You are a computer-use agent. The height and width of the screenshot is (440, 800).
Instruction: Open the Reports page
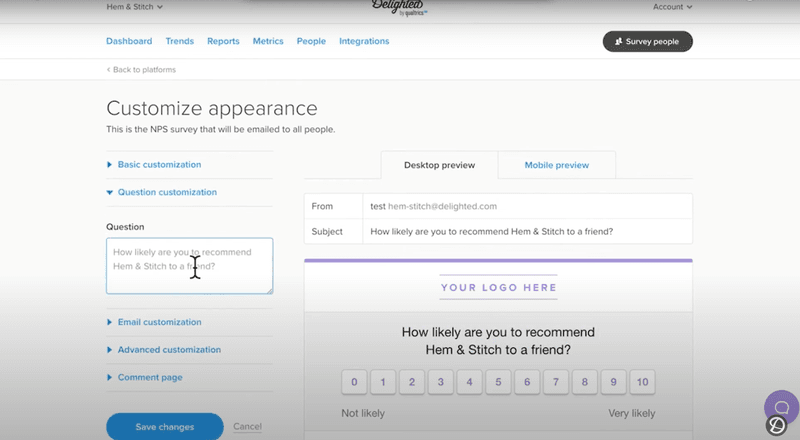pos(223,41)
